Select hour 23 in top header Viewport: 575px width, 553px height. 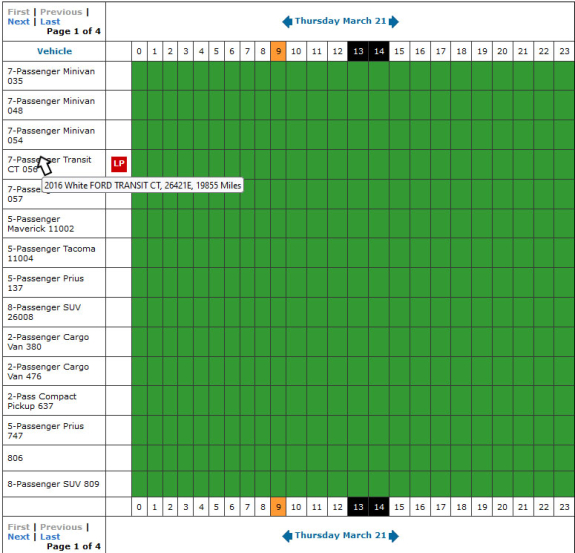564,51
